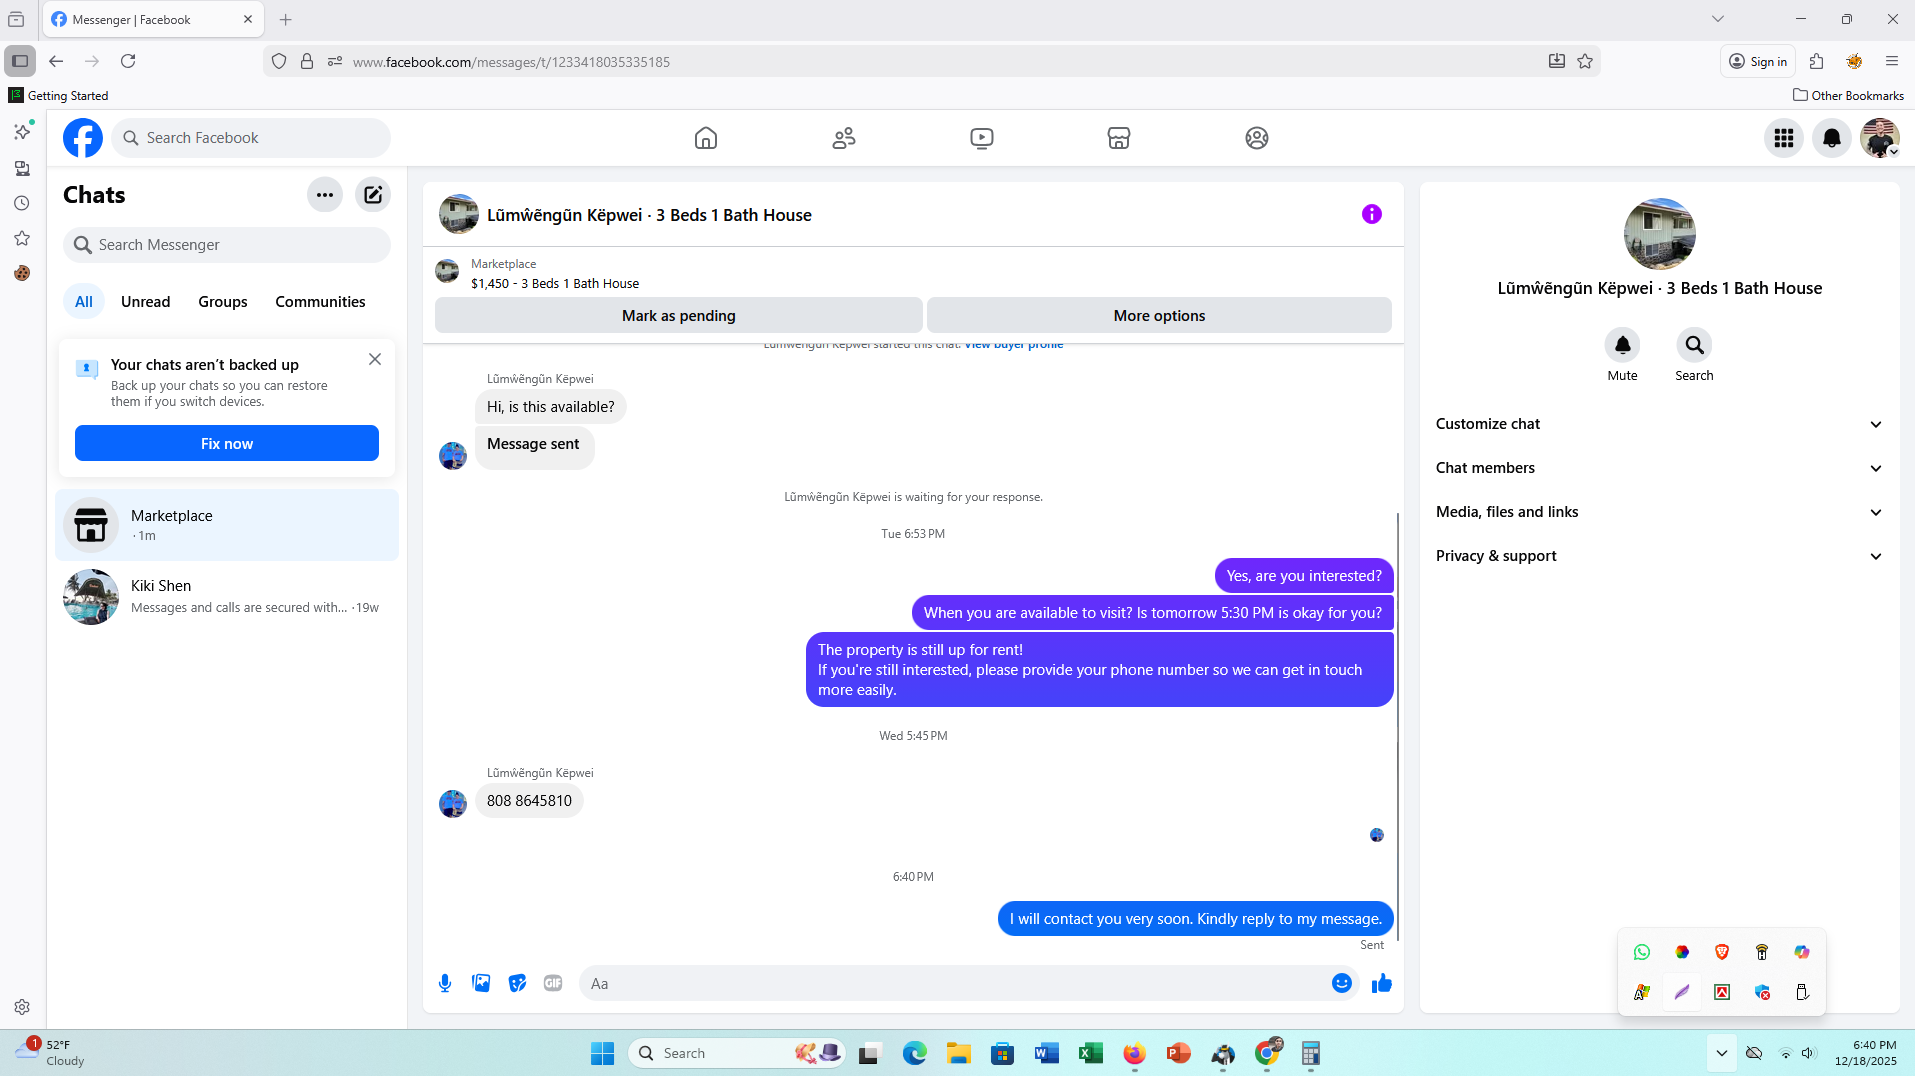
Task: Open Chats options three-dot button
Action: (325, 195)
